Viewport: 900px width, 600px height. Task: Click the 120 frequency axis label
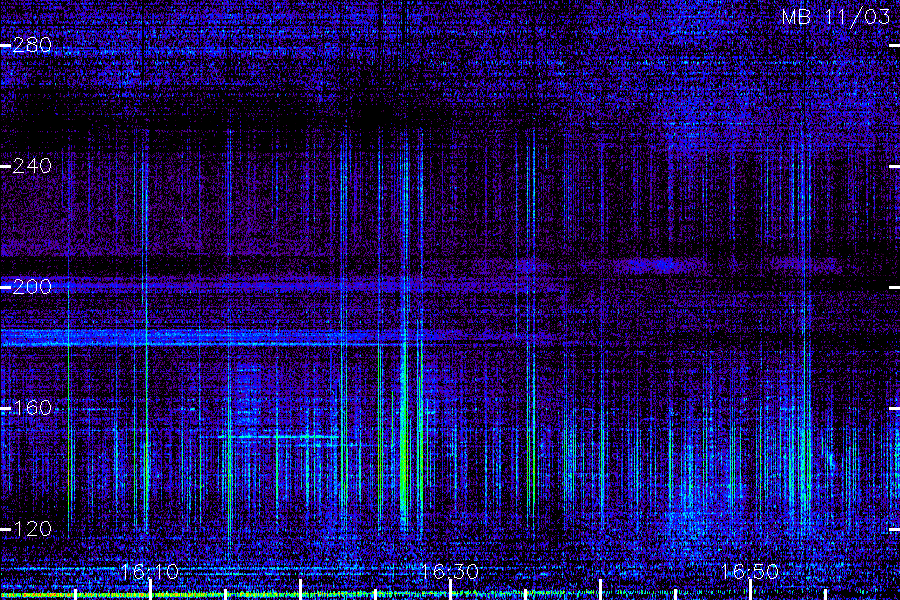[x=32, y=529]
